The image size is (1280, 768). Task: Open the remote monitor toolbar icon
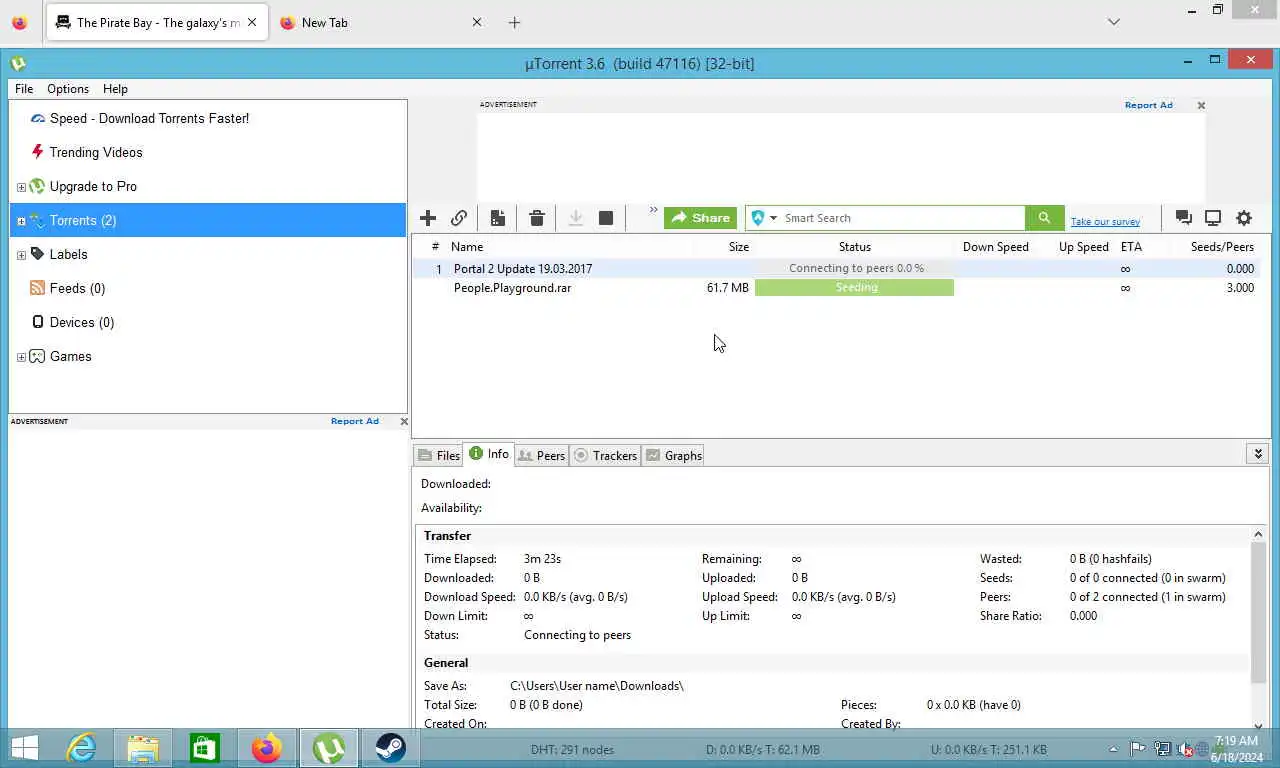point(1213,218)
